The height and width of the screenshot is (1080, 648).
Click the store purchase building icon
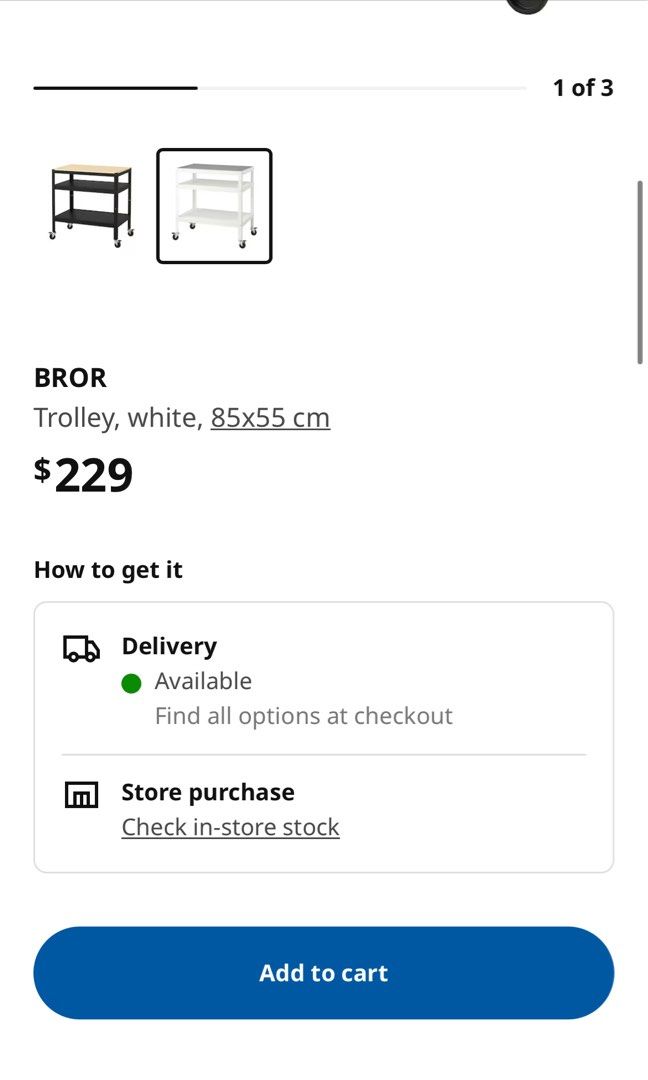coord(81,795)
